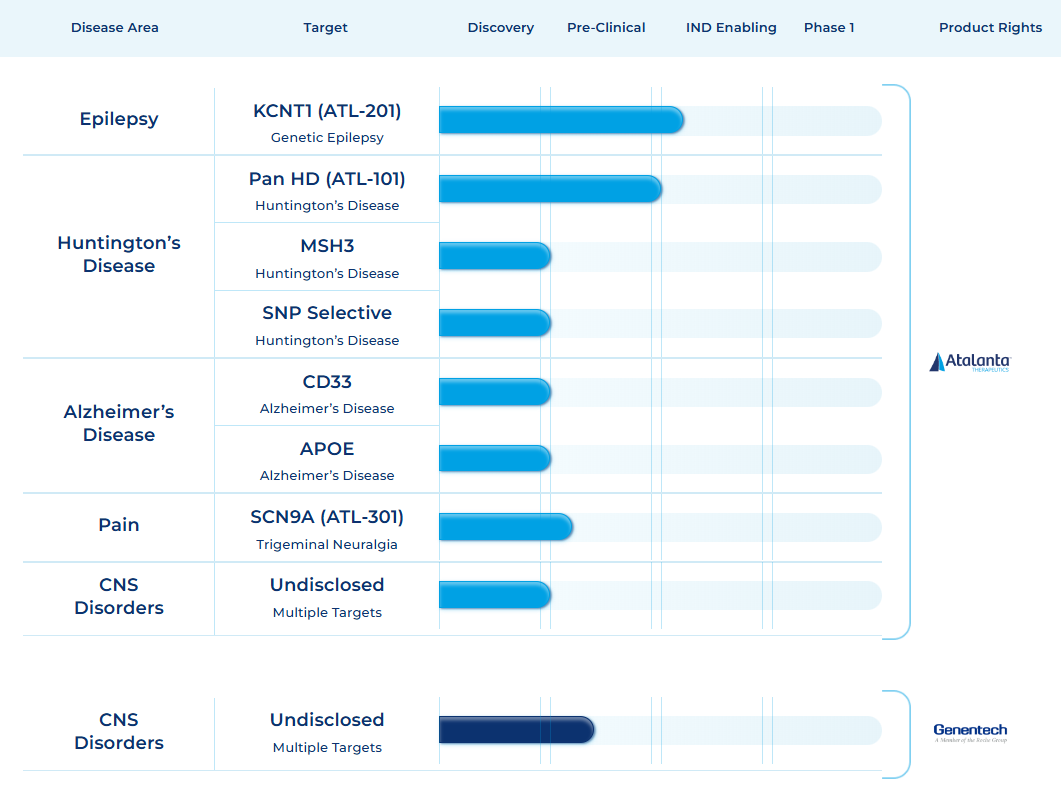The height and width of the screenshot is (792, 1061).
Task: Click the CD33 target label
Action: pos(327,382)
